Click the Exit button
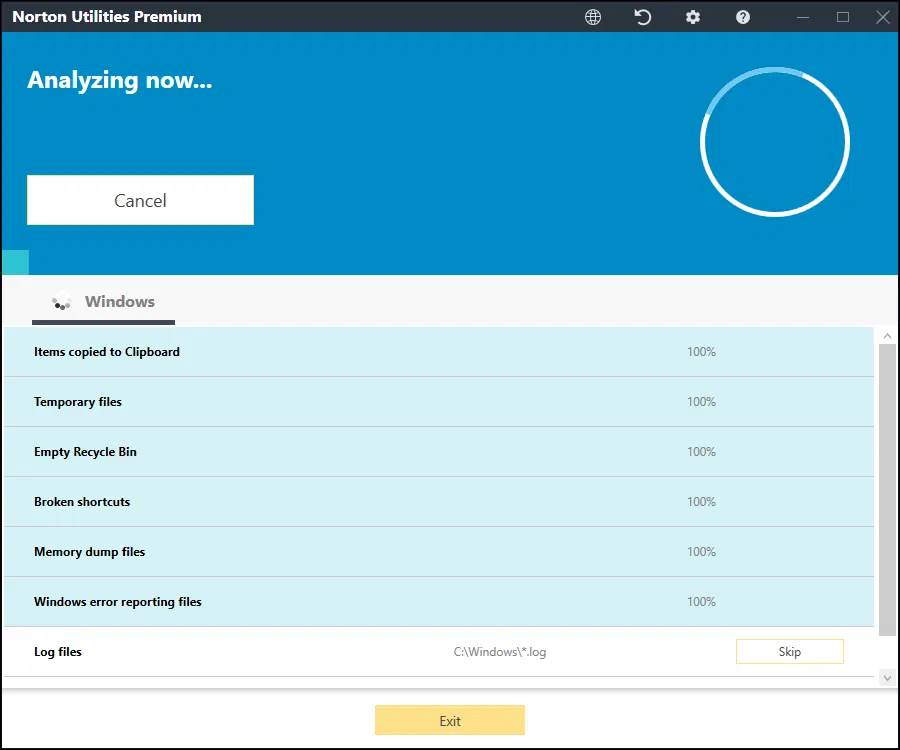 coord(449,720)
